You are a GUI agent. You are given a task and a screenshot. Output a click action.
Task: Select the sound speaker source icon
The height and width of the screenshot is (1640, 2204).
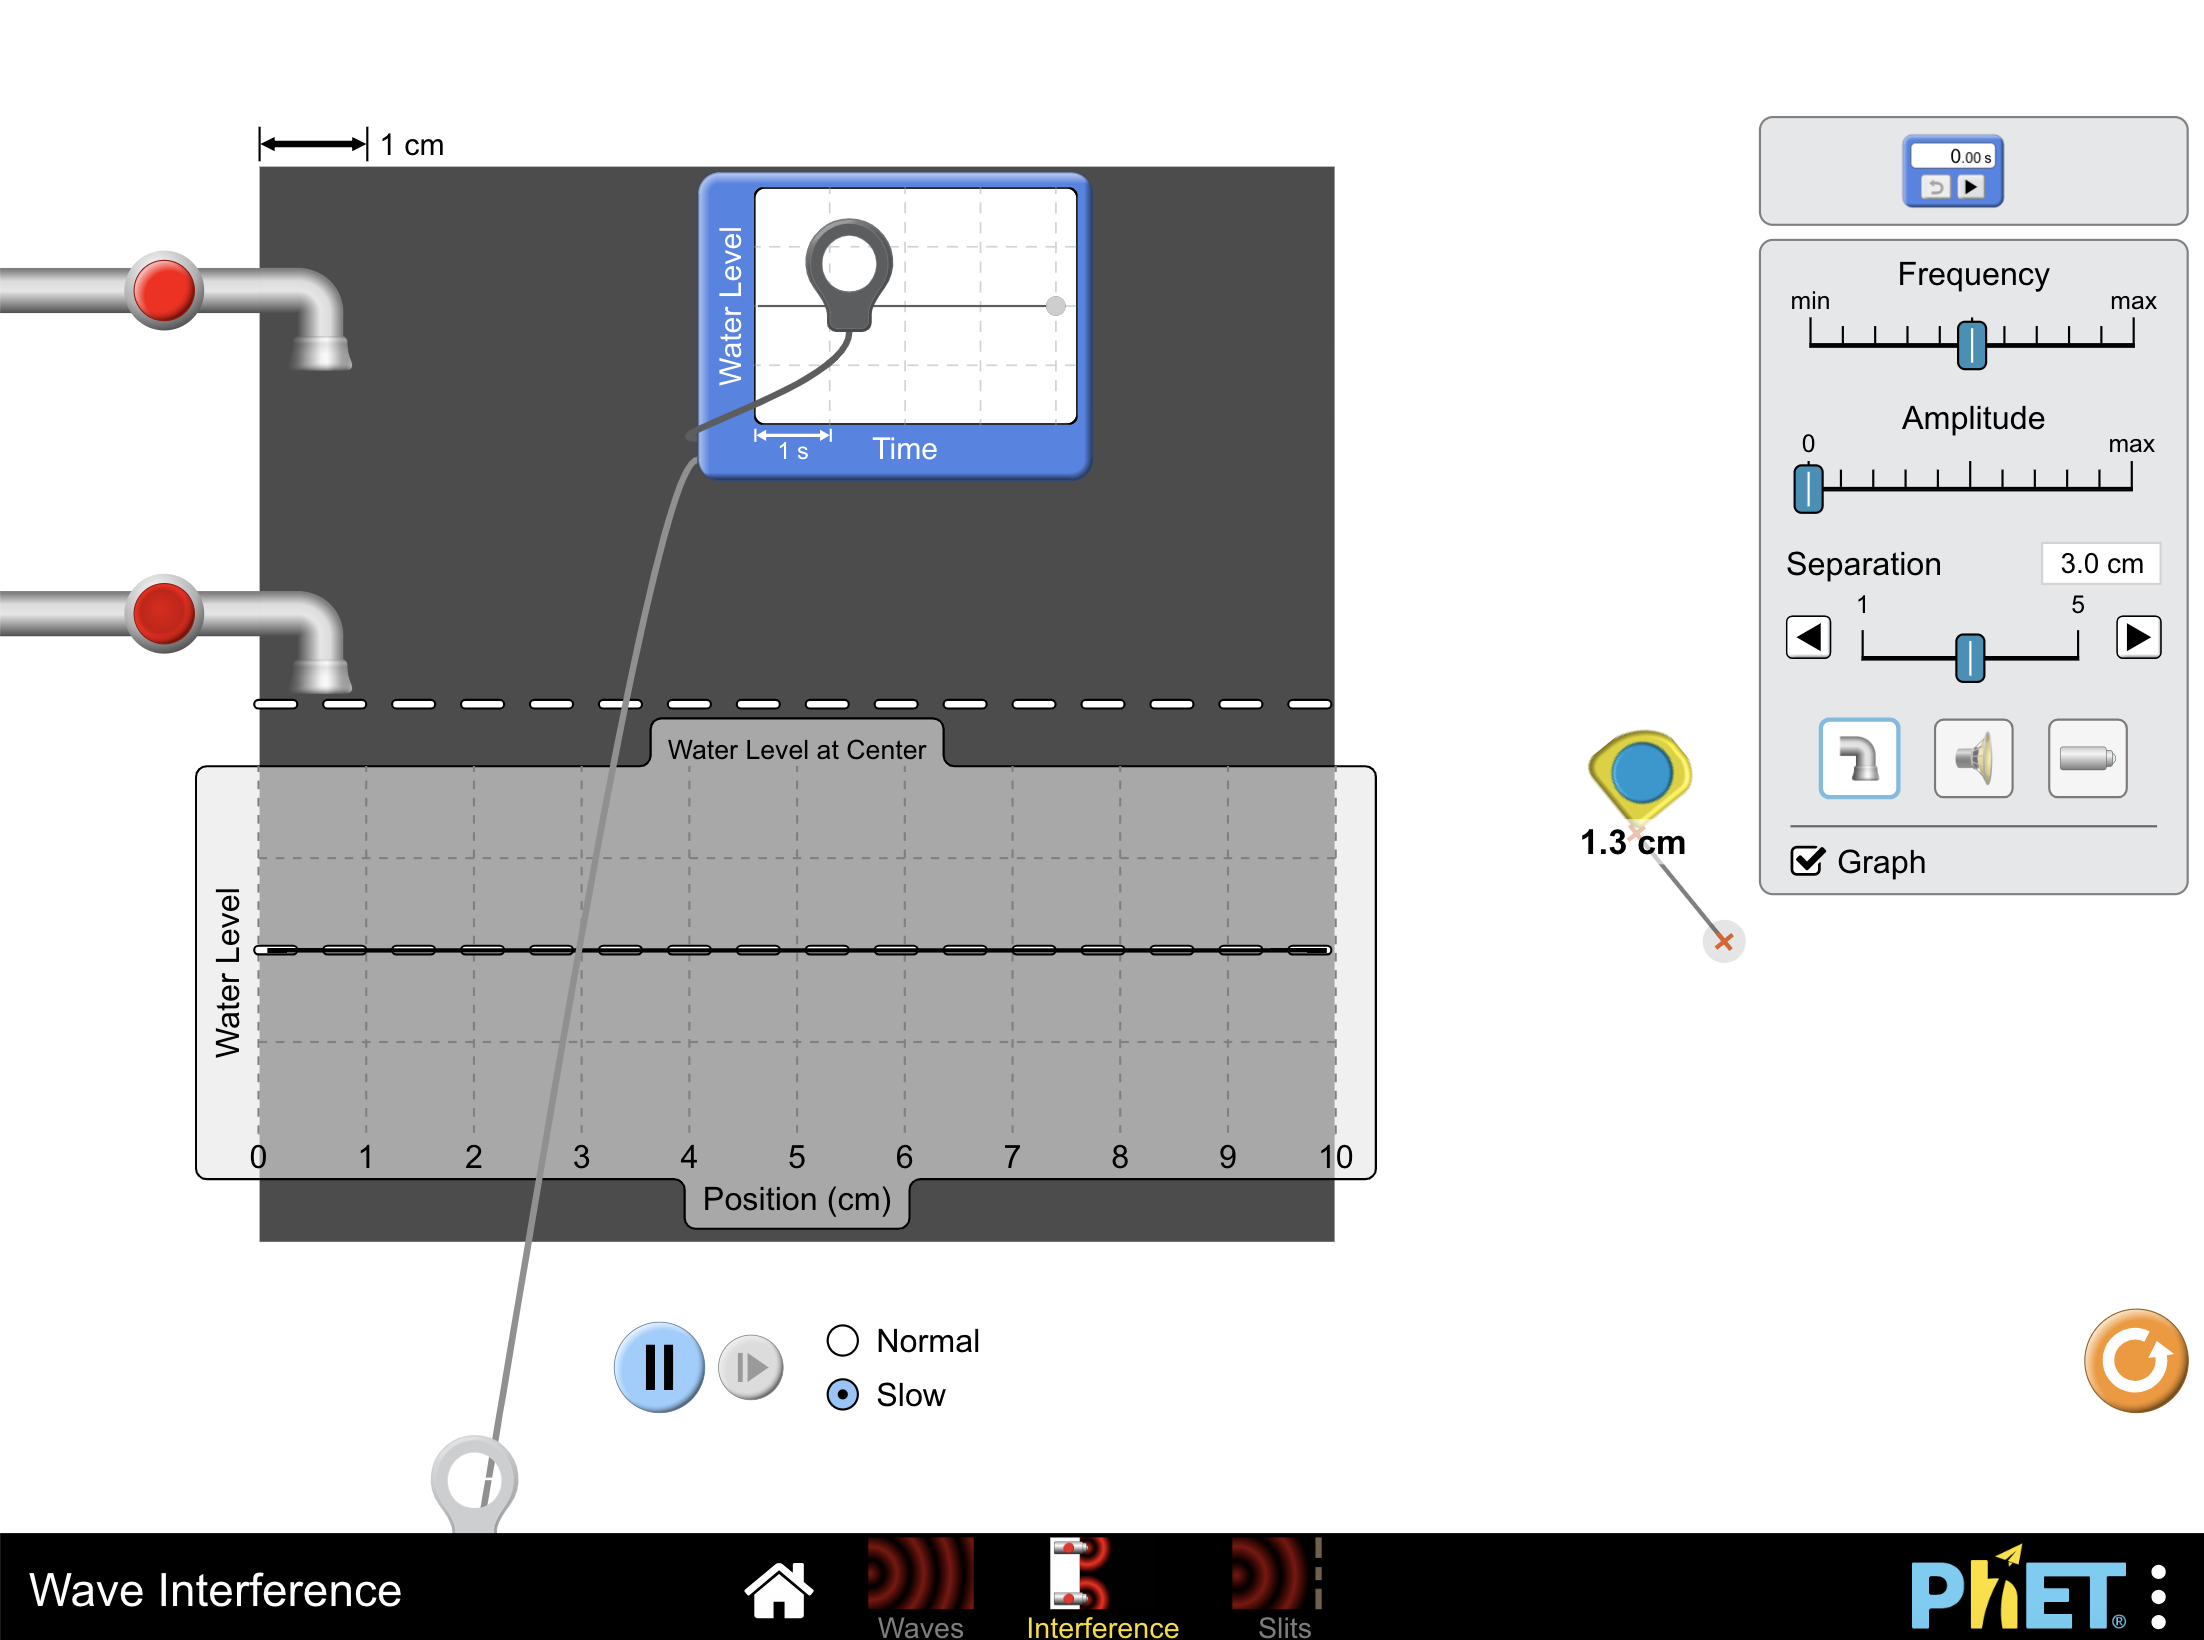point(1973,758)
